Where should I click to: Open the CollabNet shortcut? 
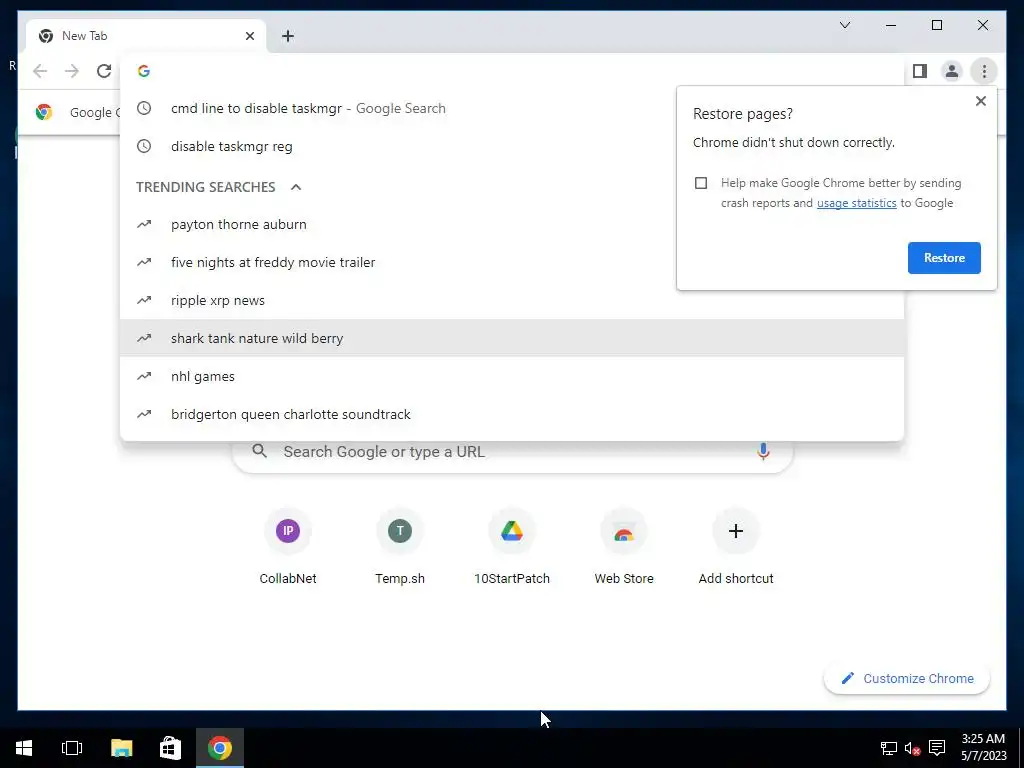(288, 547)
